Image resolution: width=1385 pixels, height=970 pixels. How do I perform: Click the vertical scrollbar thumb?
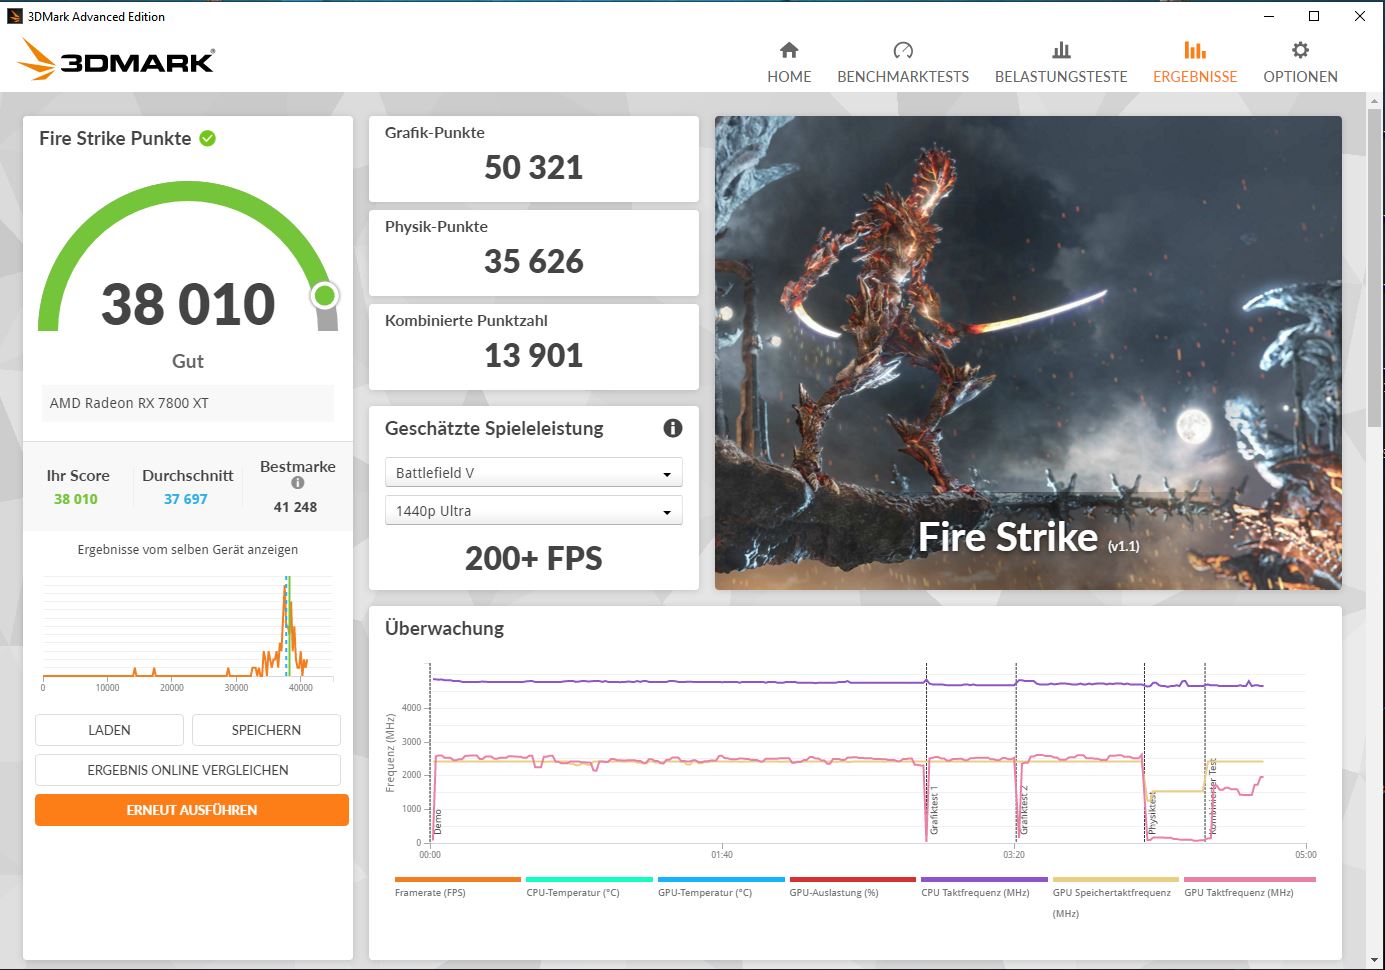tap(1375, 270)
